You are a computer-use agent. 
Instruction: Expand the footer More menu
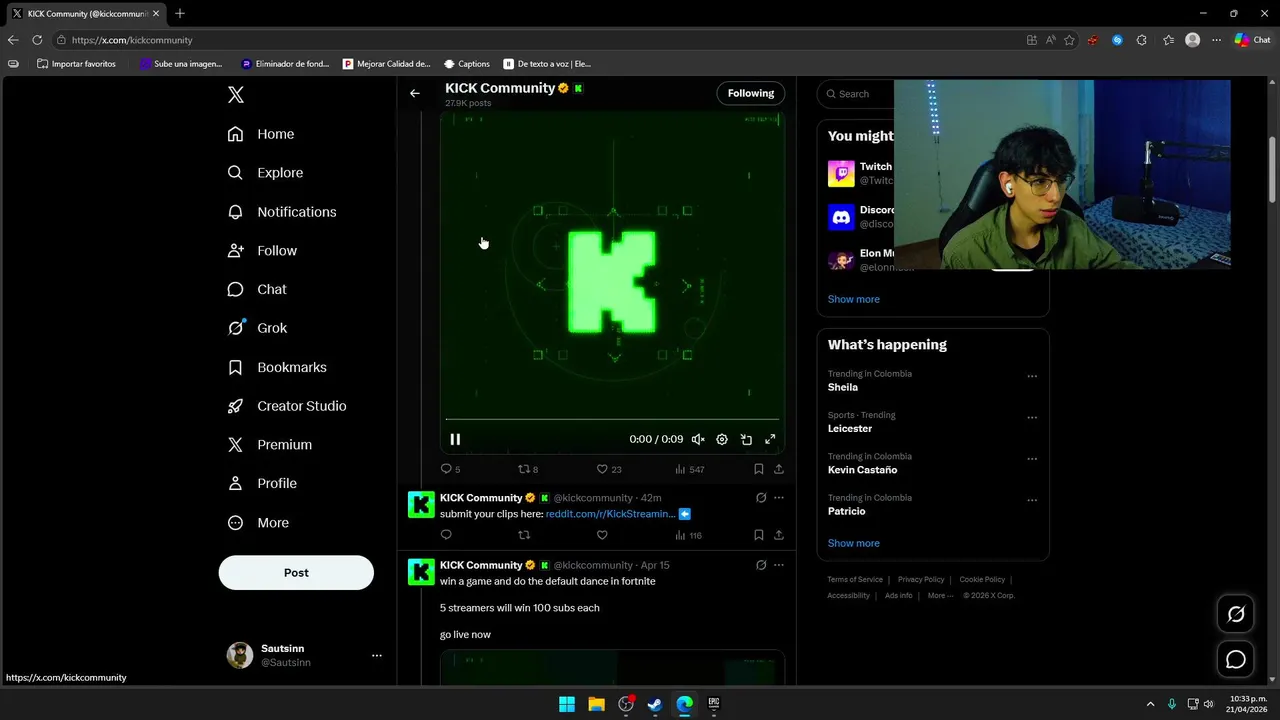940,596
